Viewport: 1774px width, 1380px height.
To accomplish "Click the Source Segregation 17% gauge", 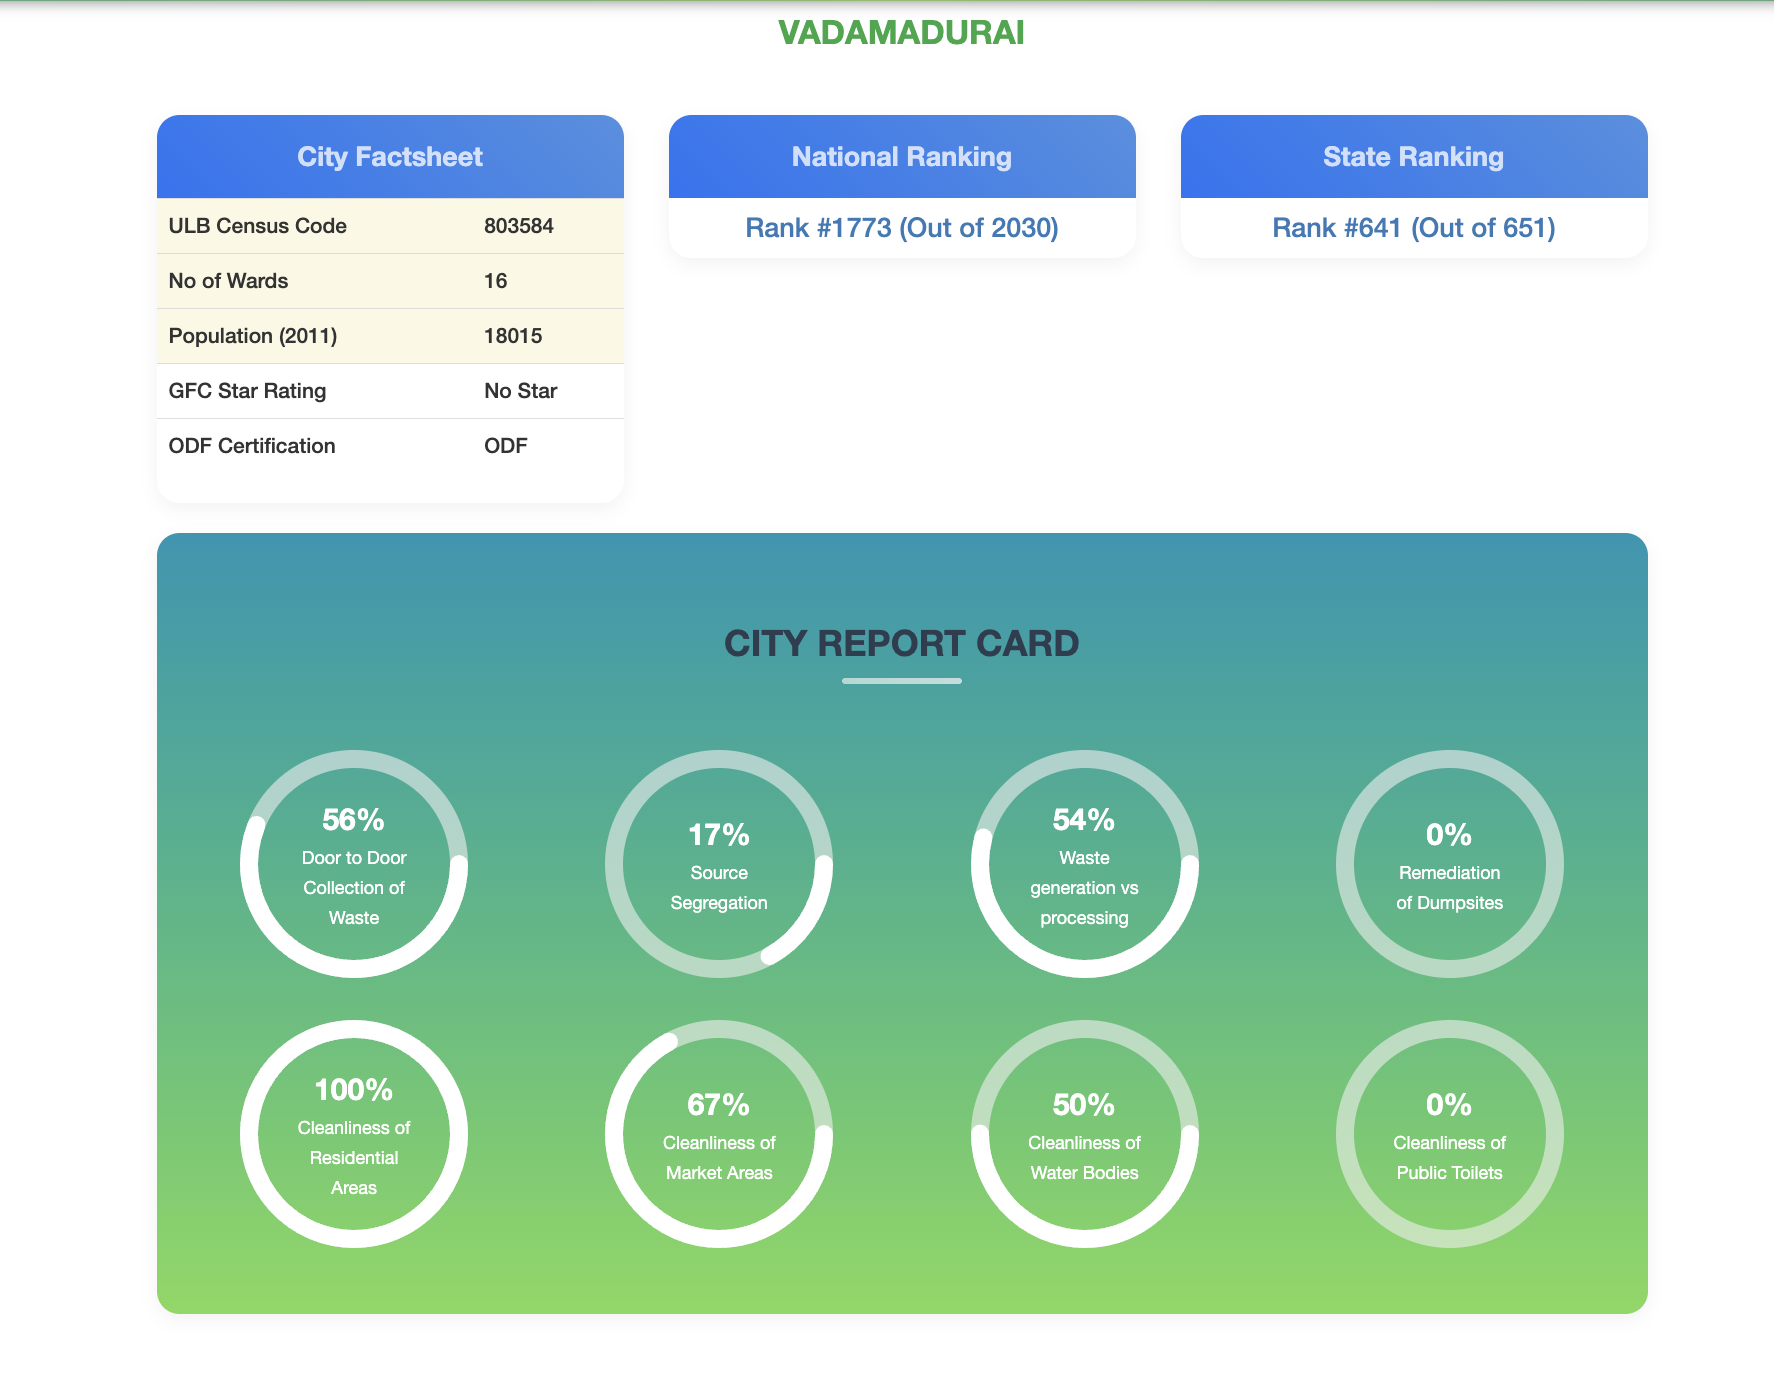I will (x=719, y=864).
